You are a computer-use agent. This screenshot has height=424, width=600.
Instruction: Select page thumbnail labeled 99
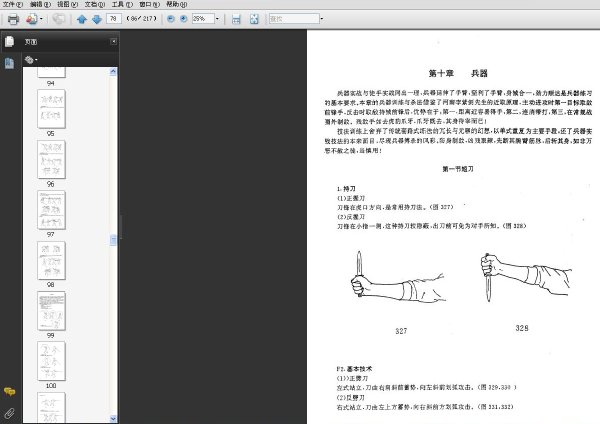click(x=51, y=311)
